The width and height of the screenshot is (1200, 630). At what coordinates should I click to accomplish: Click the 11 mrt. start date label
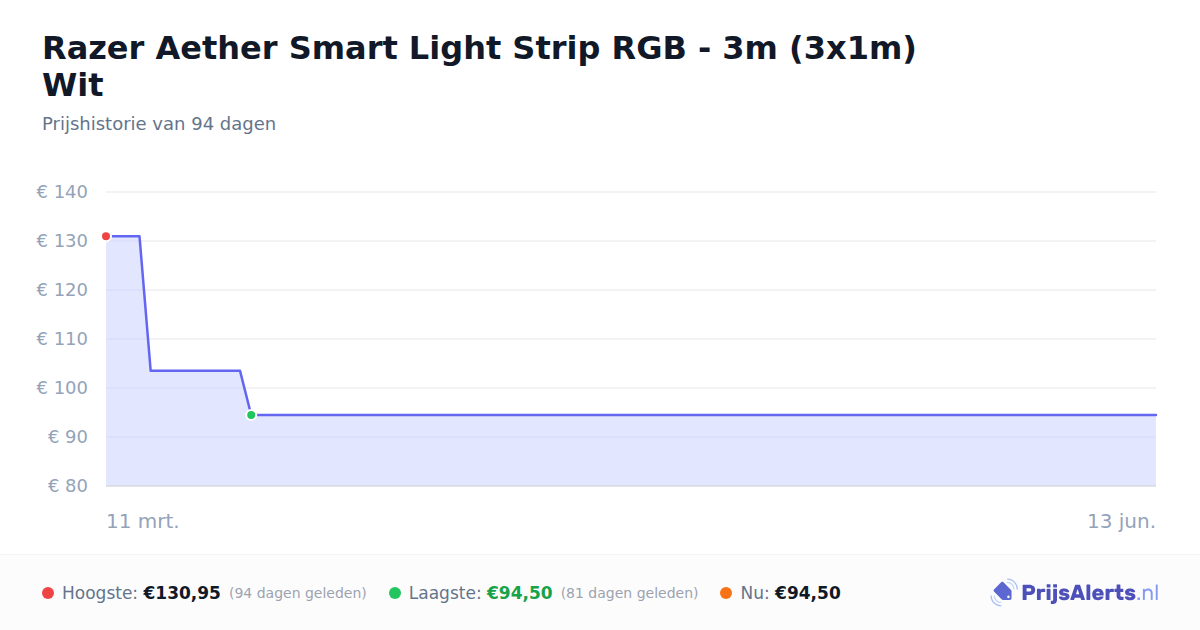point(143,521)
